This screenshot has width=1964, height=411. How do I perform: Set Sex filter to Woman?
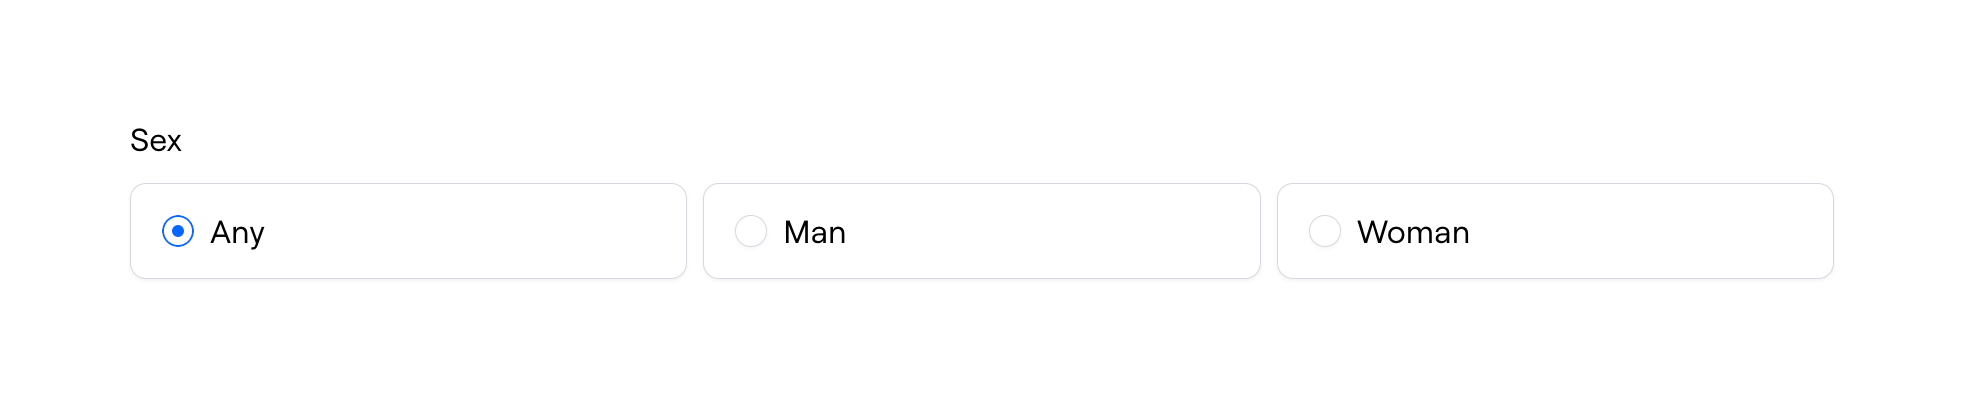pos(1325,231)
